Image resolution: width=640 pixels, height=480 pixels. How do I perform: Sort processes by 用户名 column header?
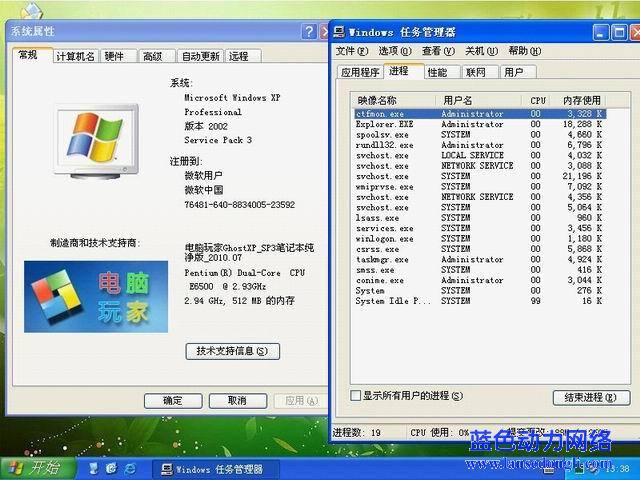477,100
